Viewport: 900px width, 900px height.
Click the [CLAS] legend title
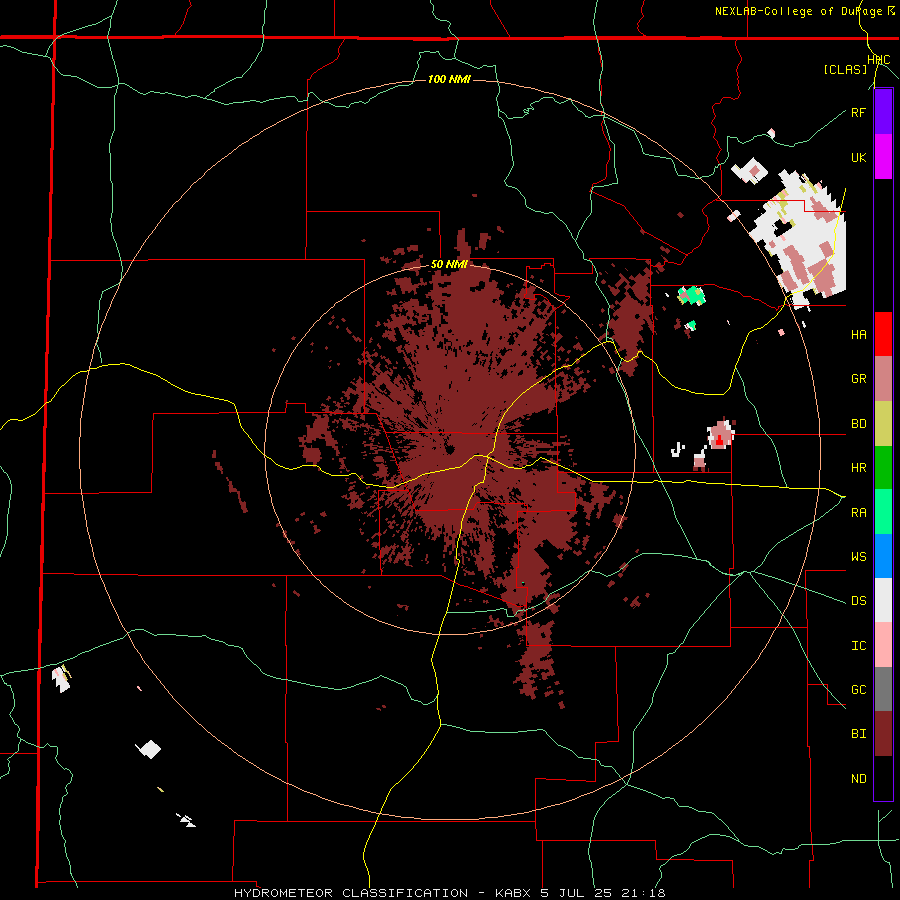click(845, 69)
